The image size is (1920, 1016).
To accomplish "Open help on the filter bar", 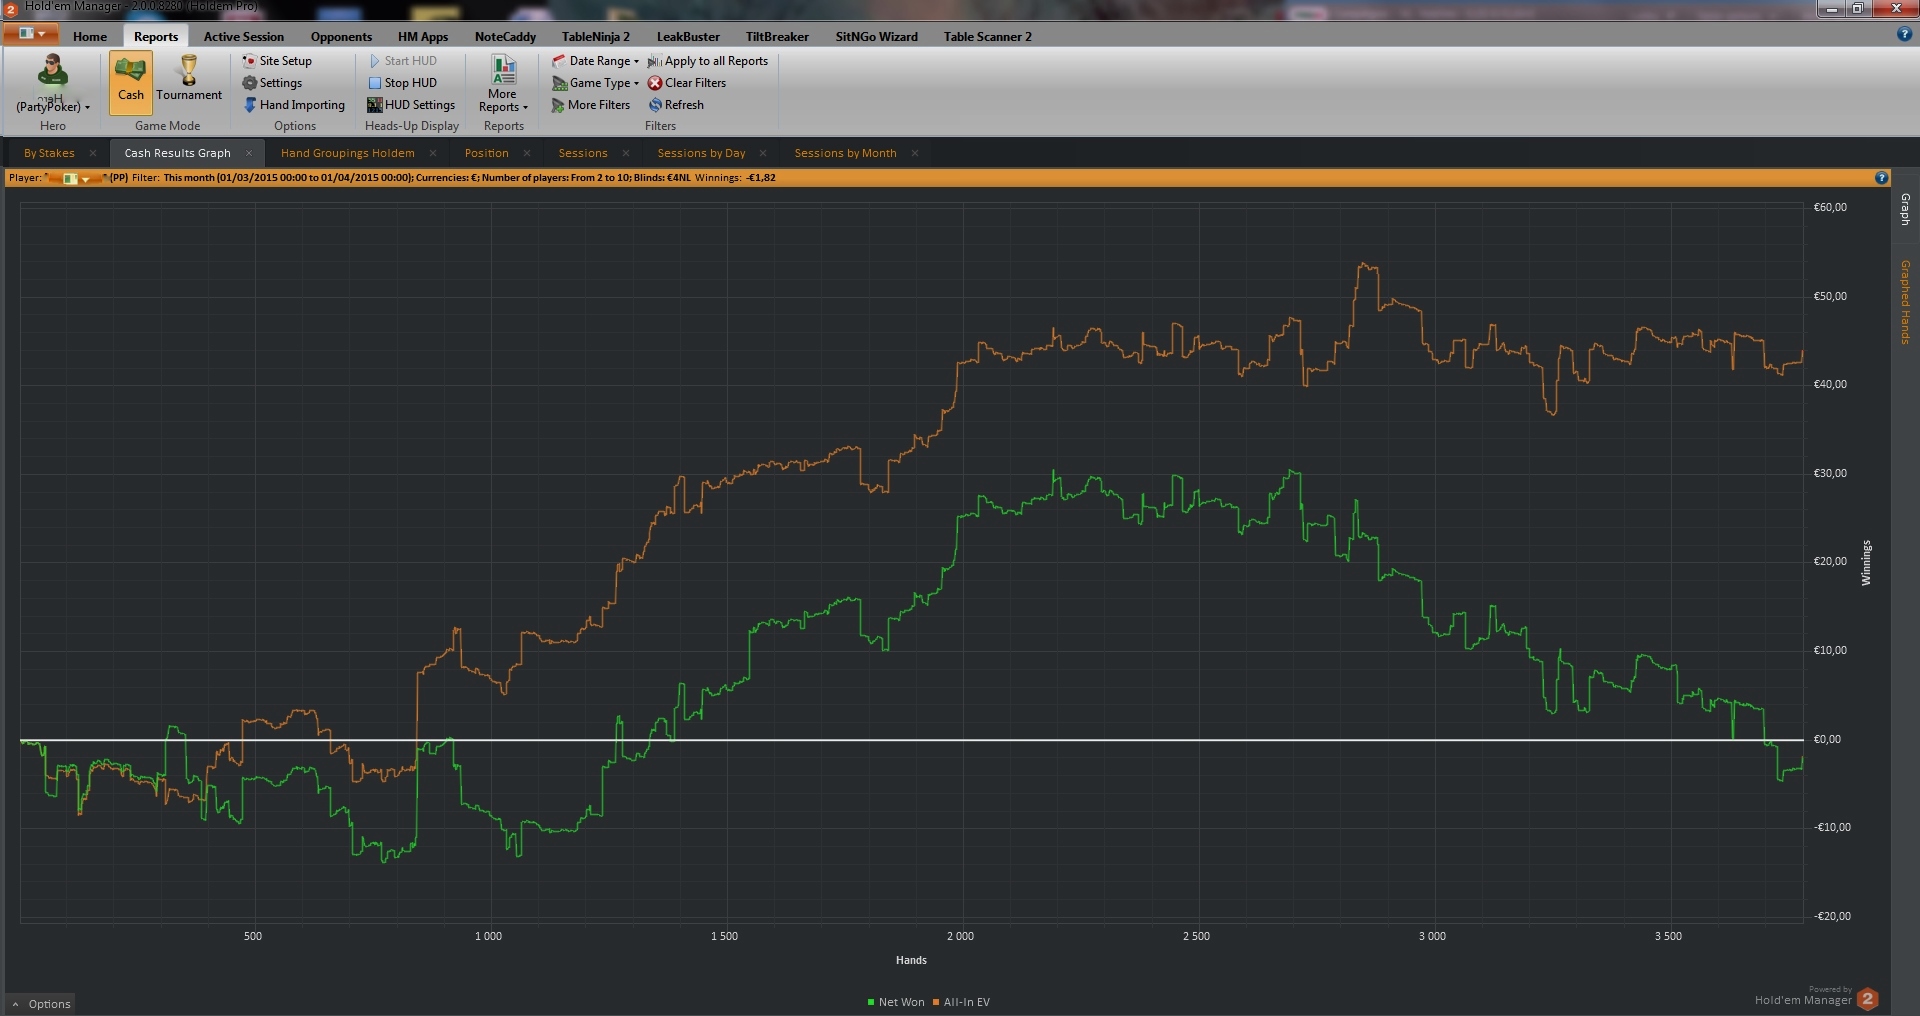I will [x=1881, y=178].
